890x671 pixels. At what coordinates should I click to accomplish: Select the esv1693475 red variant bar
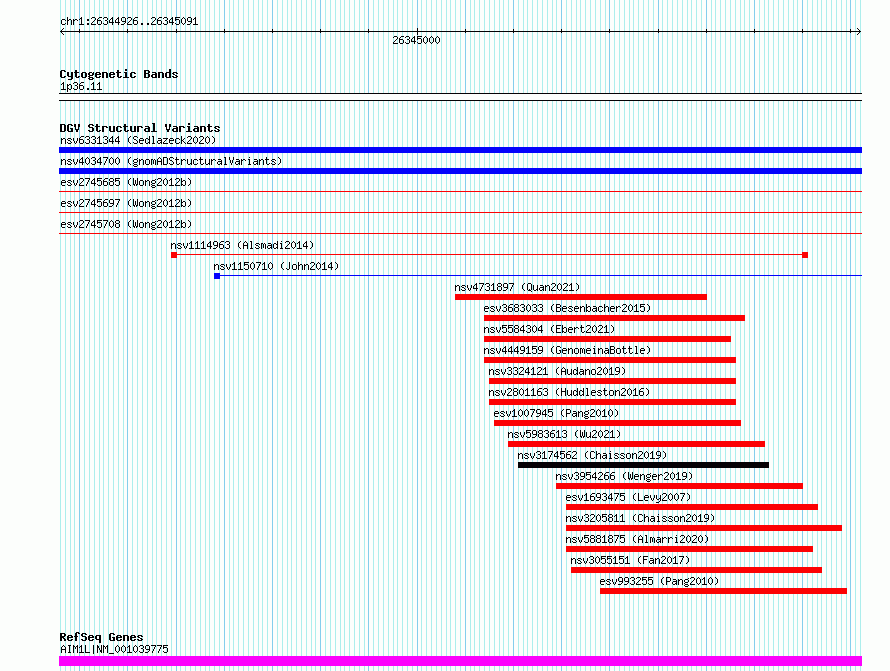(692, 507)
